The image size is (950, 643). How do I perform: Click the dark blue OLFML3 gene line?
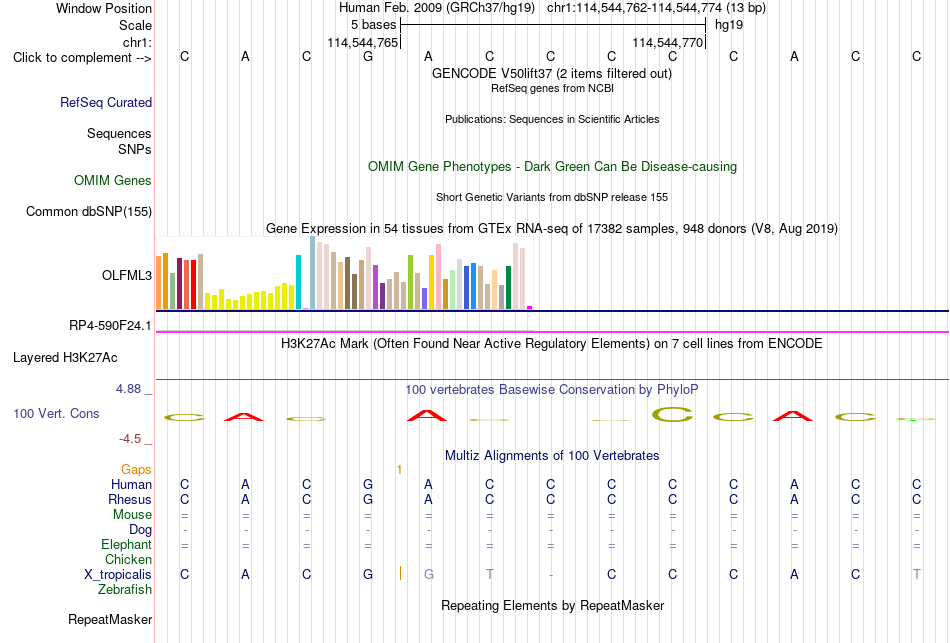553,311
